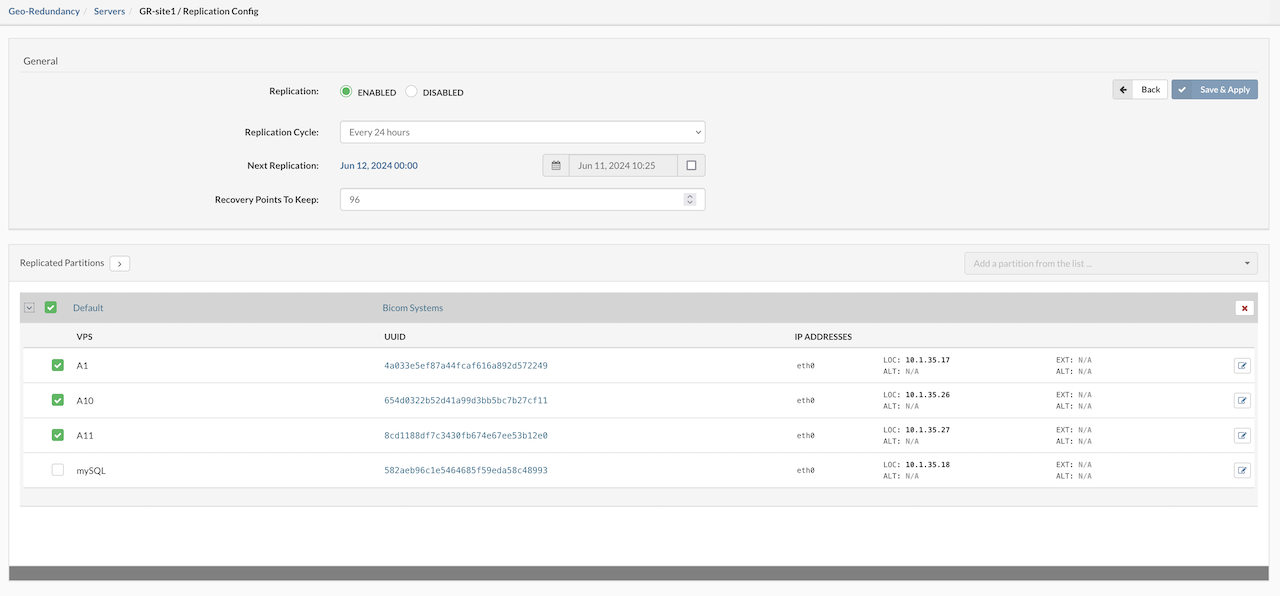
Task: Expand the Replicated Partitions arrow button
Action: pyautogui.click(x=120, y=264)
